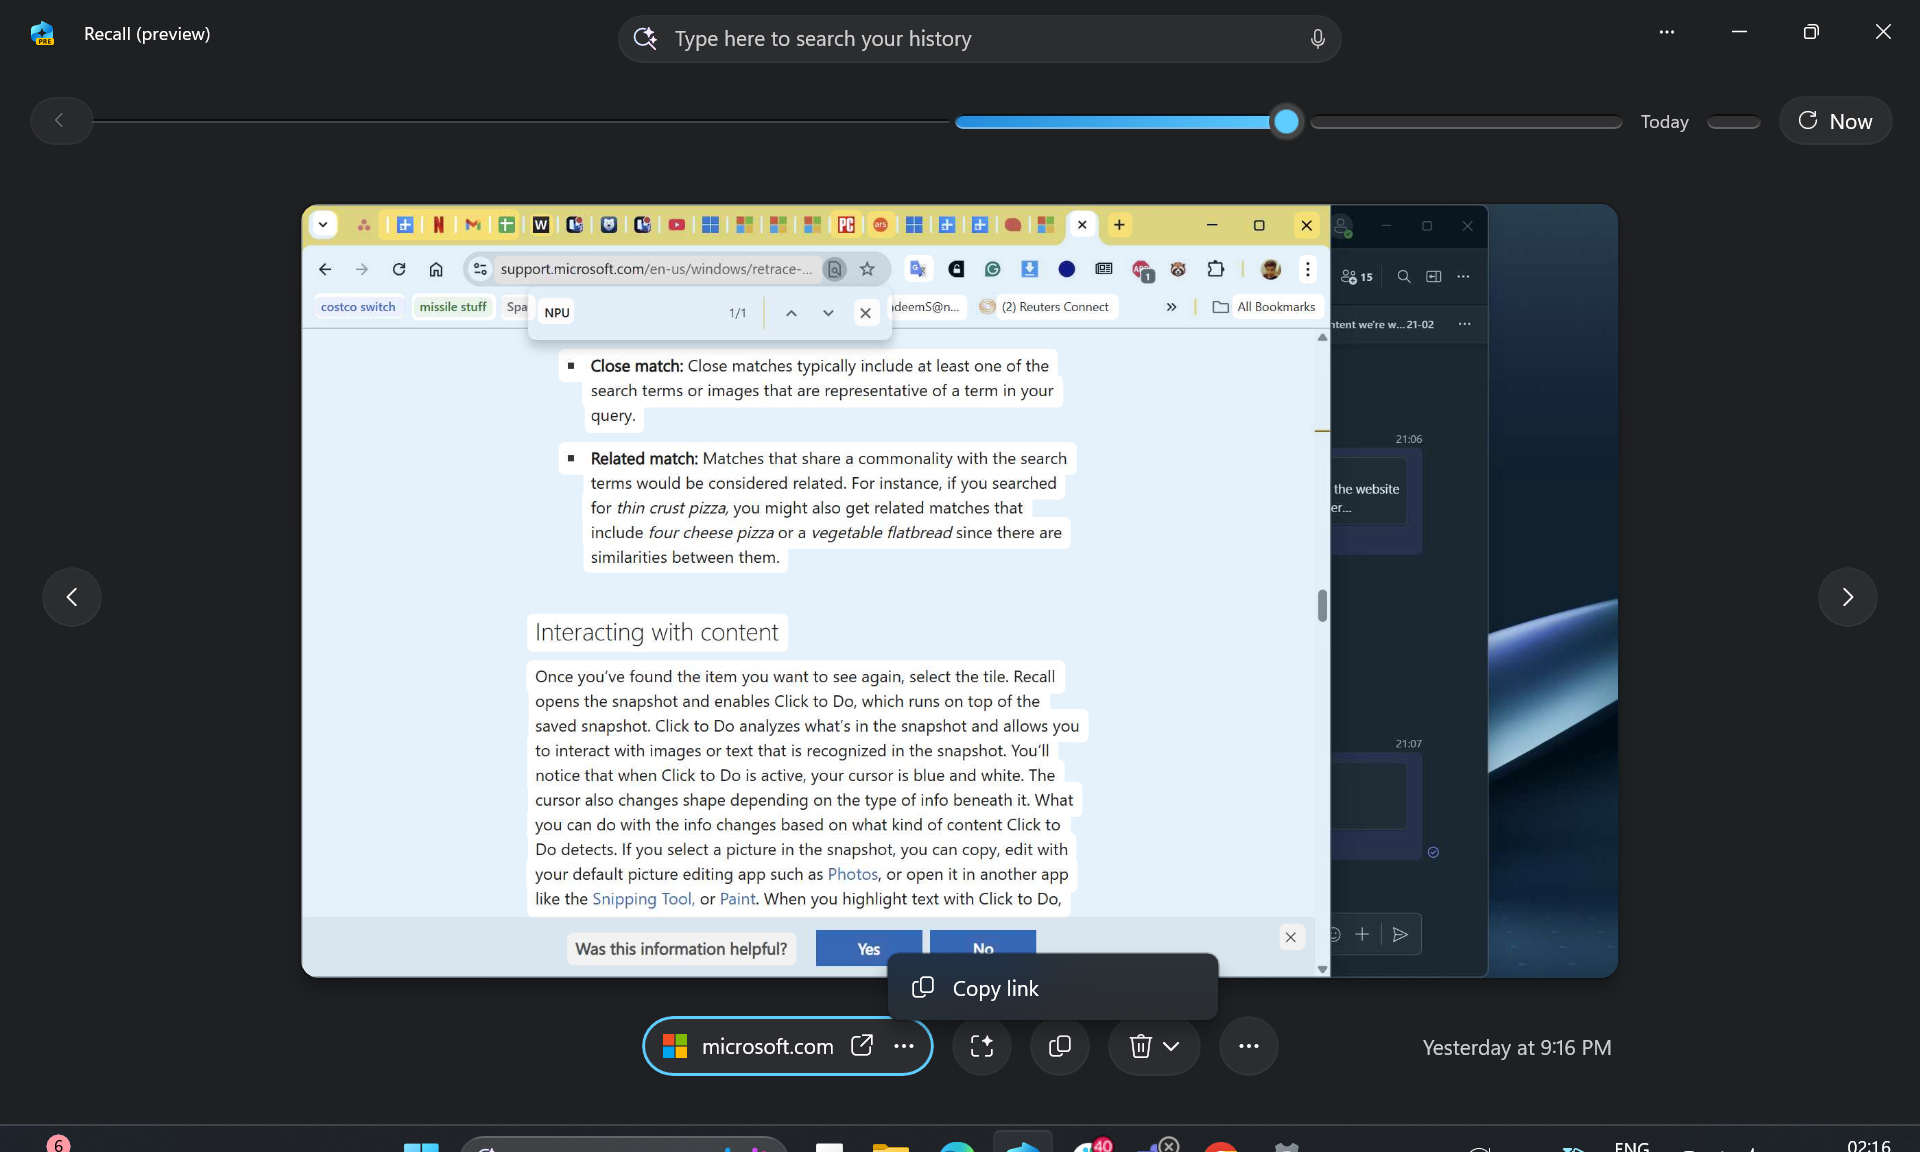
Task: Jump to next NPU match with down chevron
Action: click(x=828, y=312)
